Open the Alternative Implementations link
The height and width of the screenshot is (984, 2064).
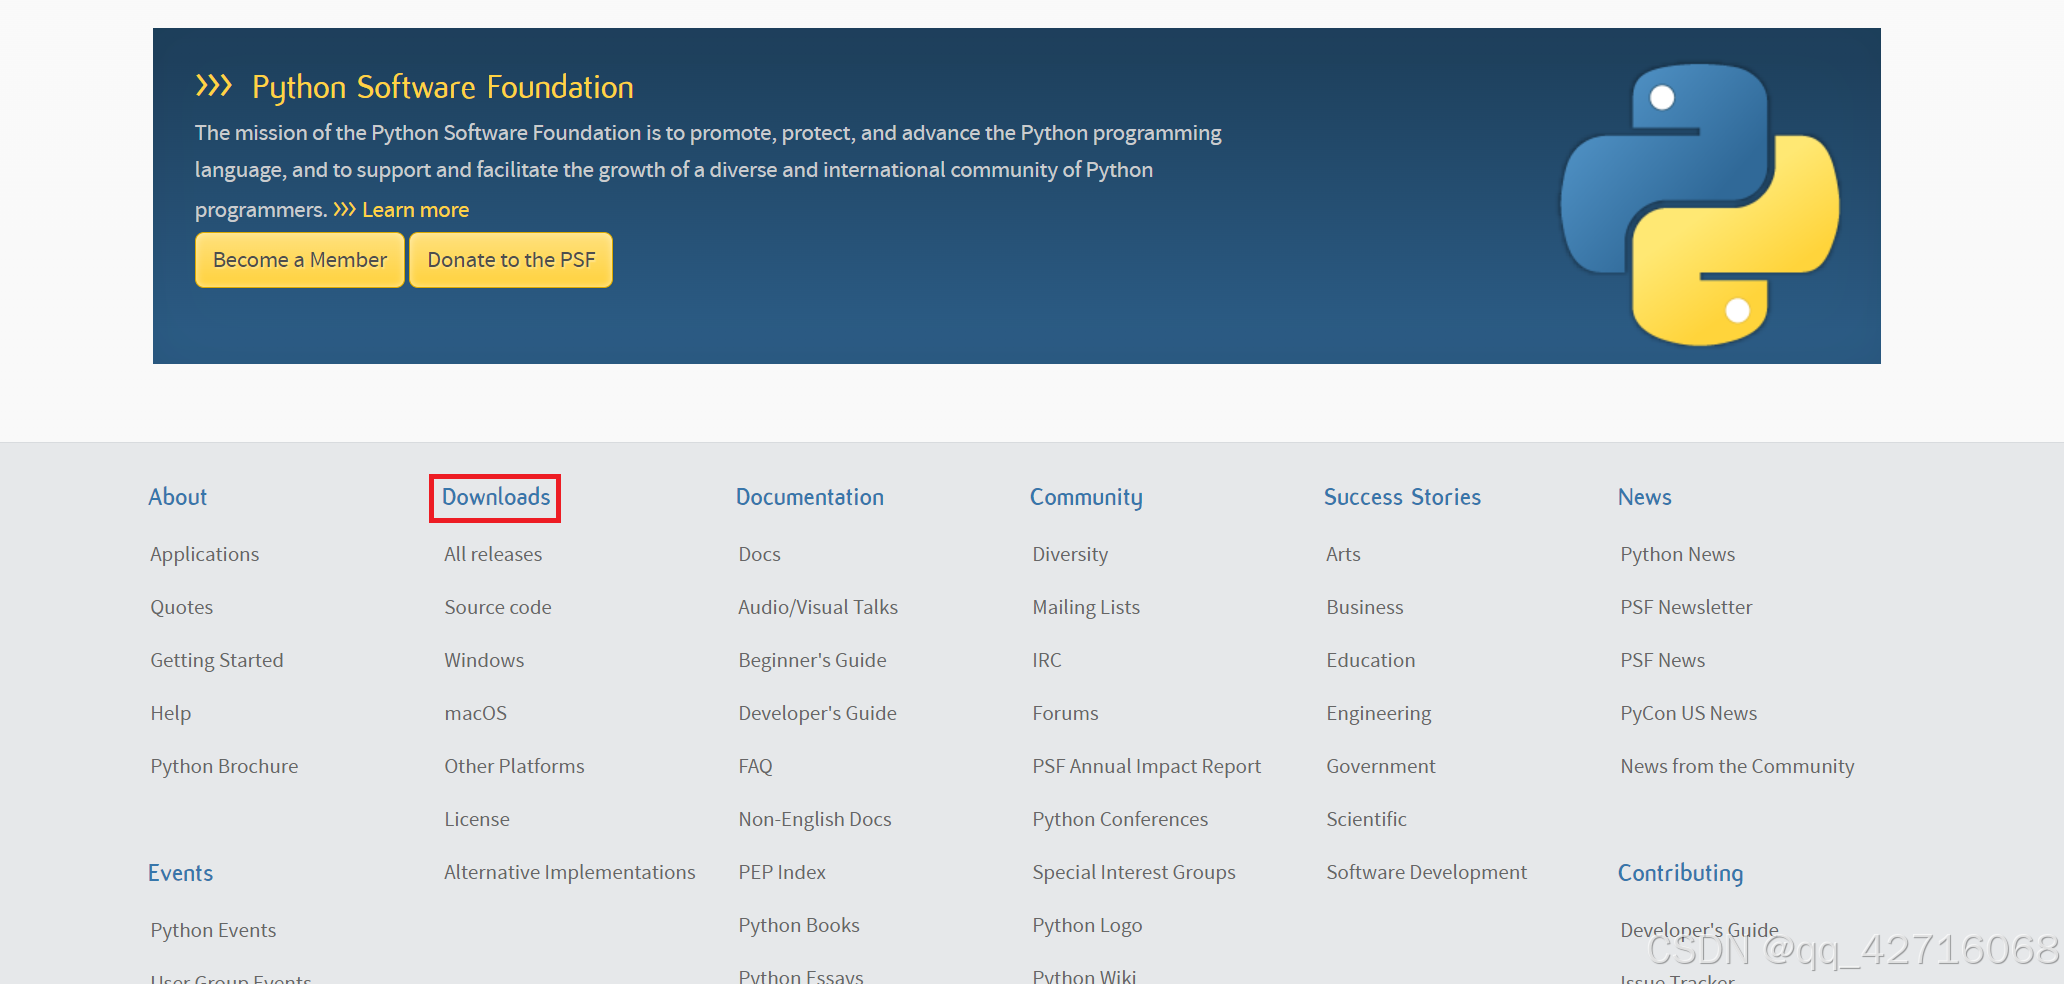[x=570, y=872]
